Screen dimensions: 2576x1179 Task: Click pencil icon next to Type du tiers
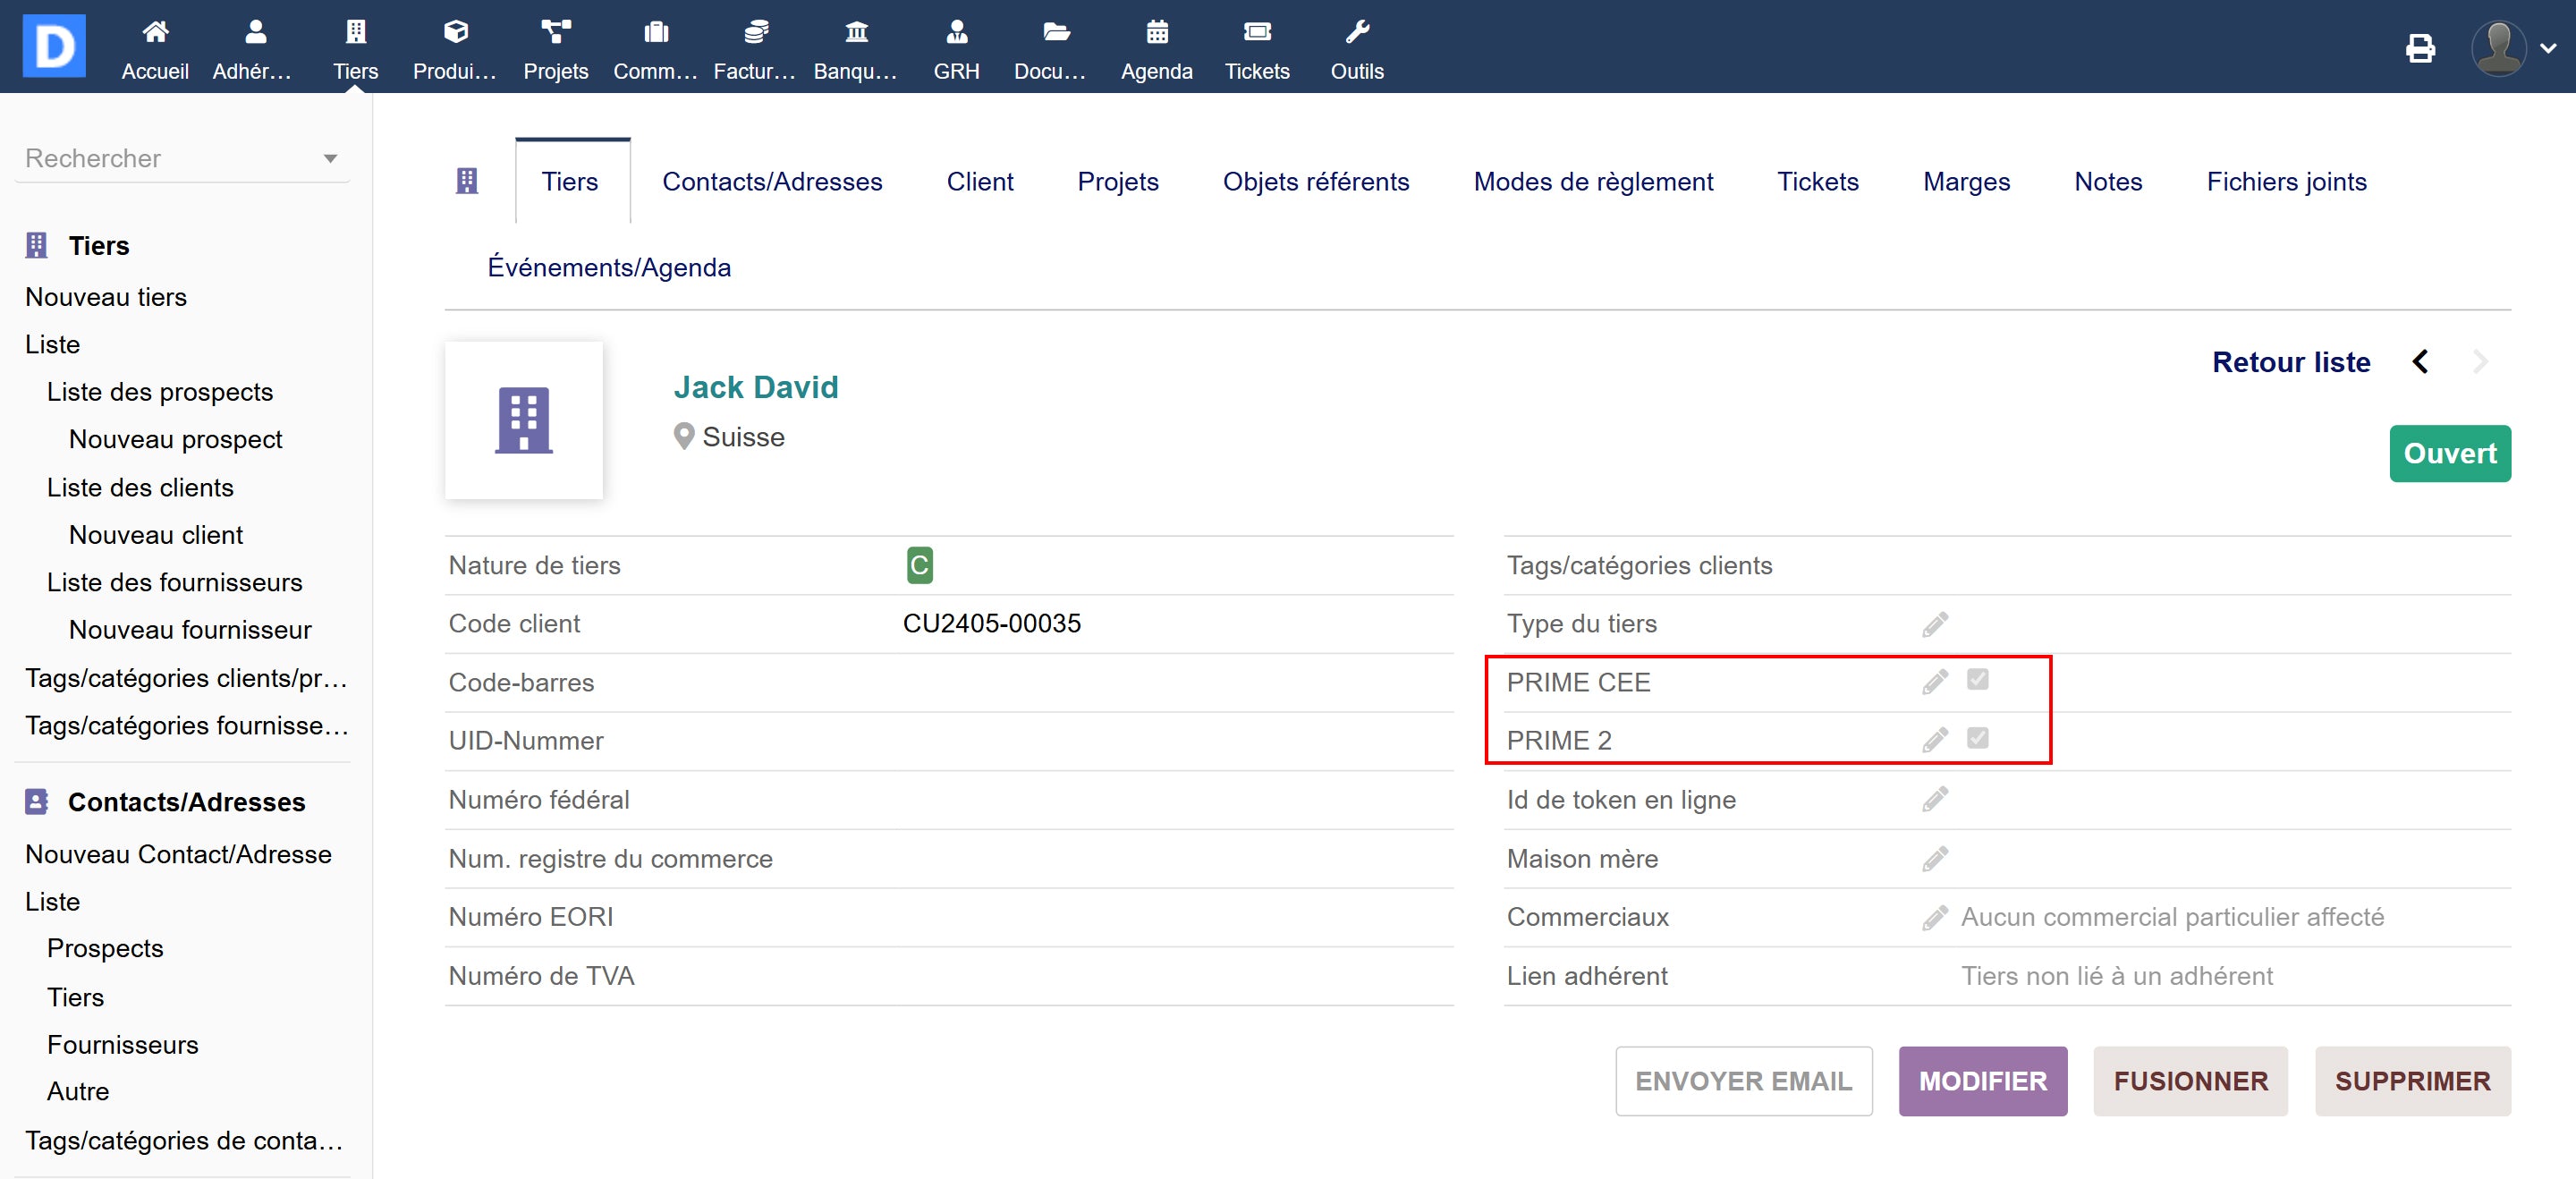point(1934,624)
